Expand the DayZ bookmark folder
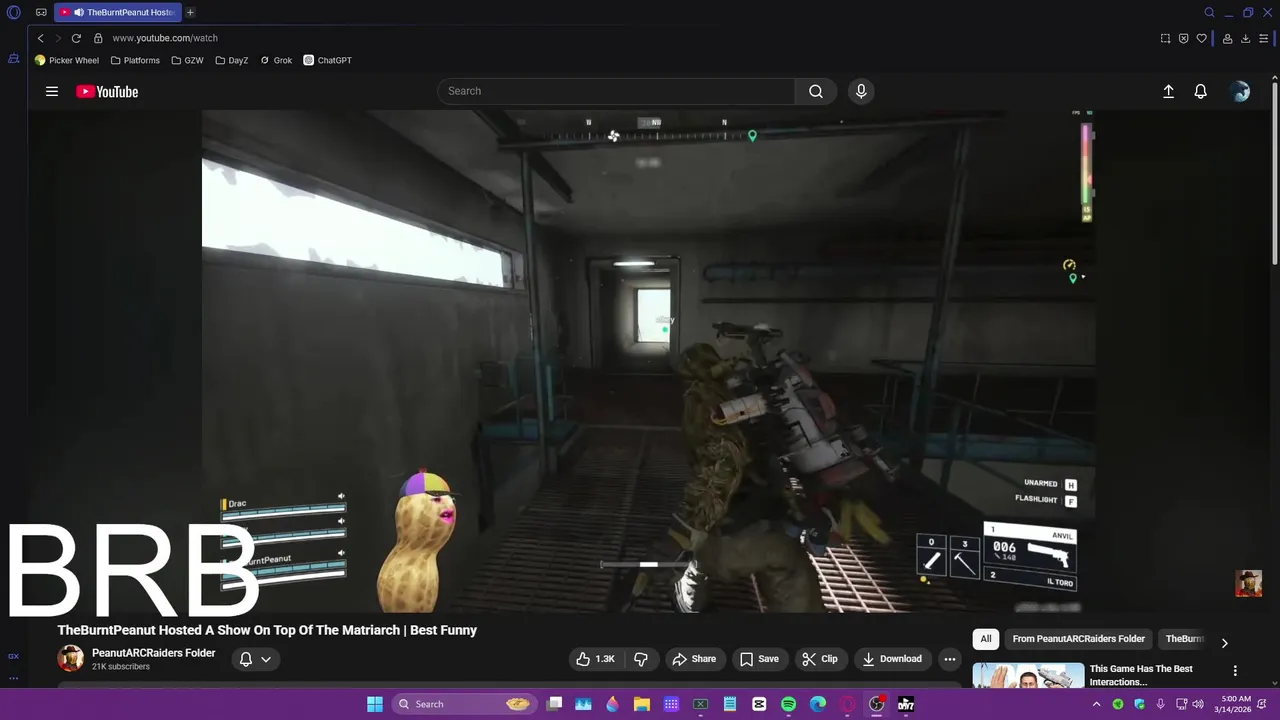1280x720 pixels. tap(231, 60)
